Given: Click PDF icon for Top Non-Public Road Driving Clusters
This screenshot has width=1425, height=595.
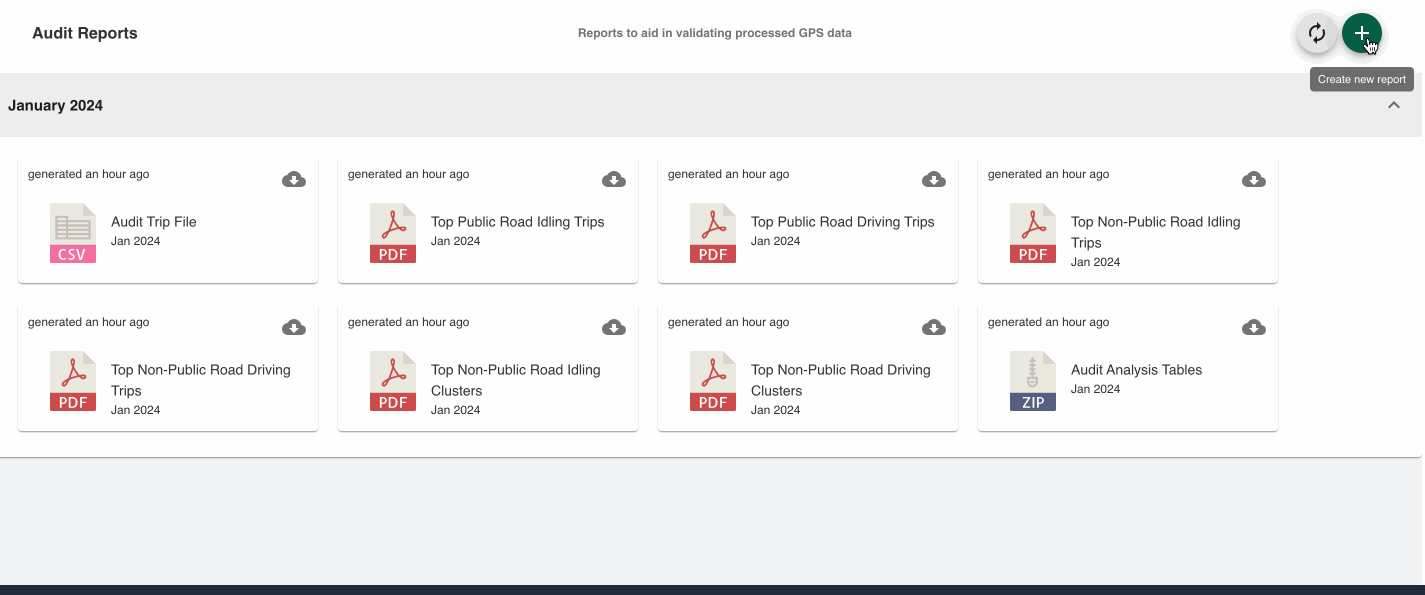Looking at the screenshot, I should [713, 381].
